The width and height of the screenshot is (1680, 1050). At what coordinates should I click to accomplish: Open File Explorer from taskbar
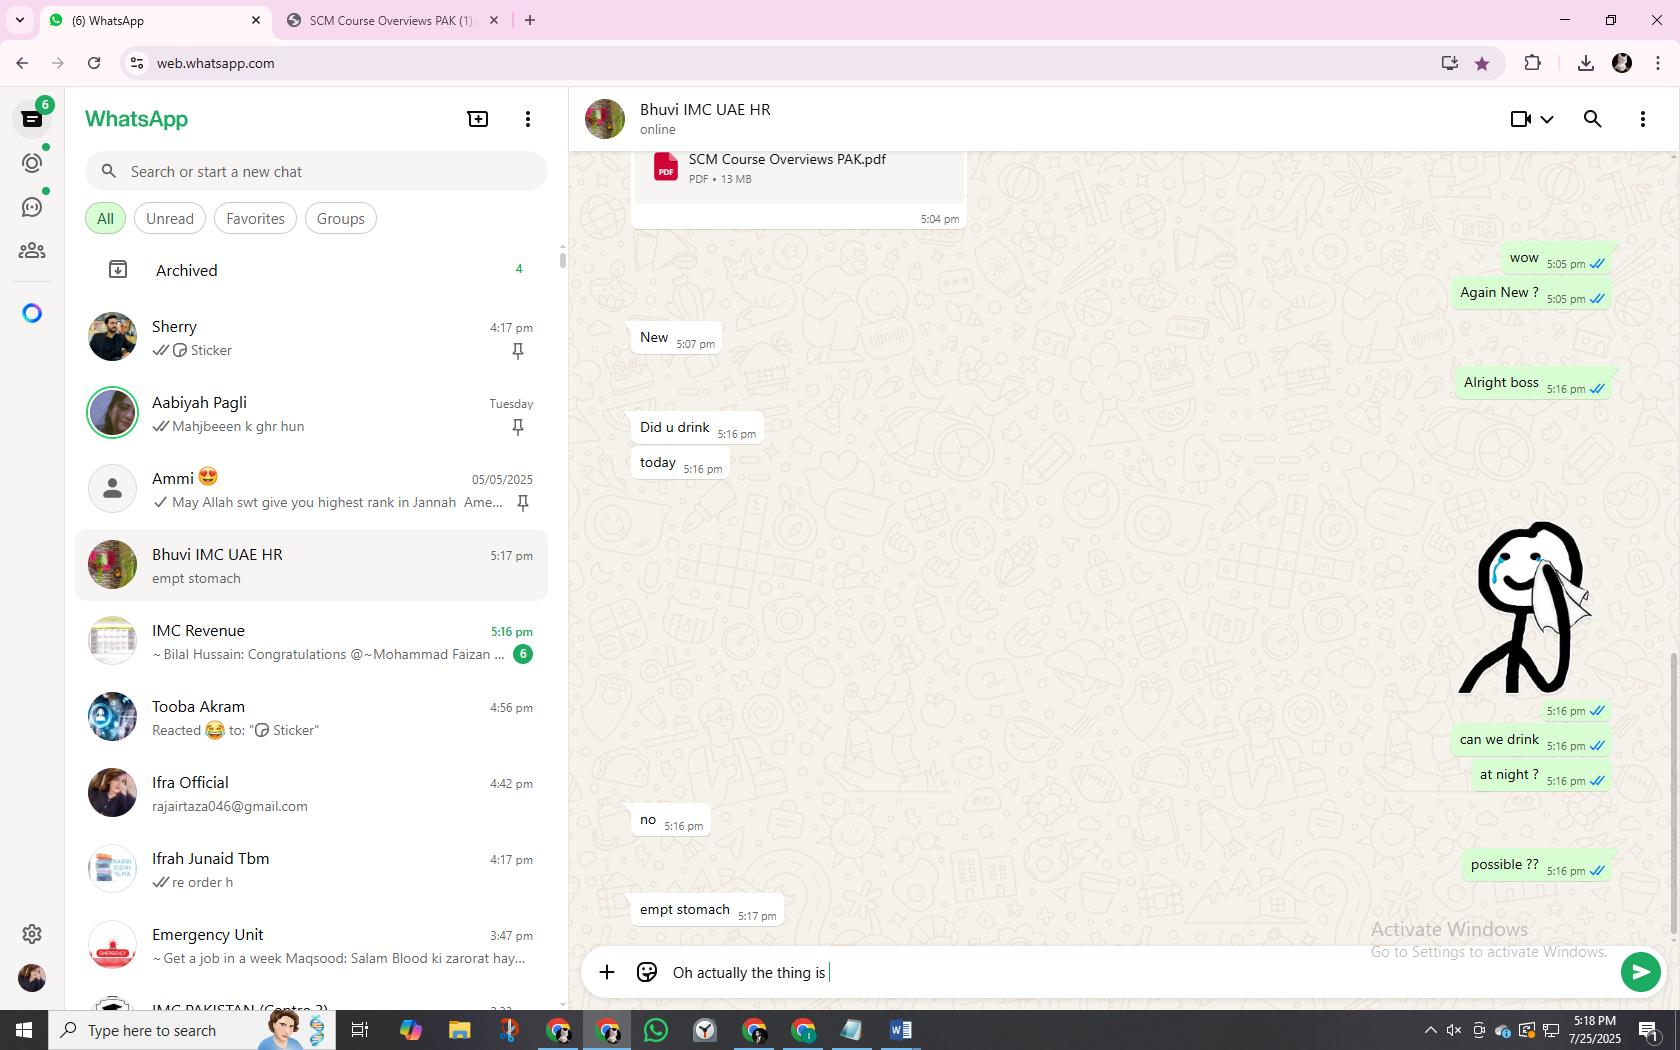(x=459, y=1030)
